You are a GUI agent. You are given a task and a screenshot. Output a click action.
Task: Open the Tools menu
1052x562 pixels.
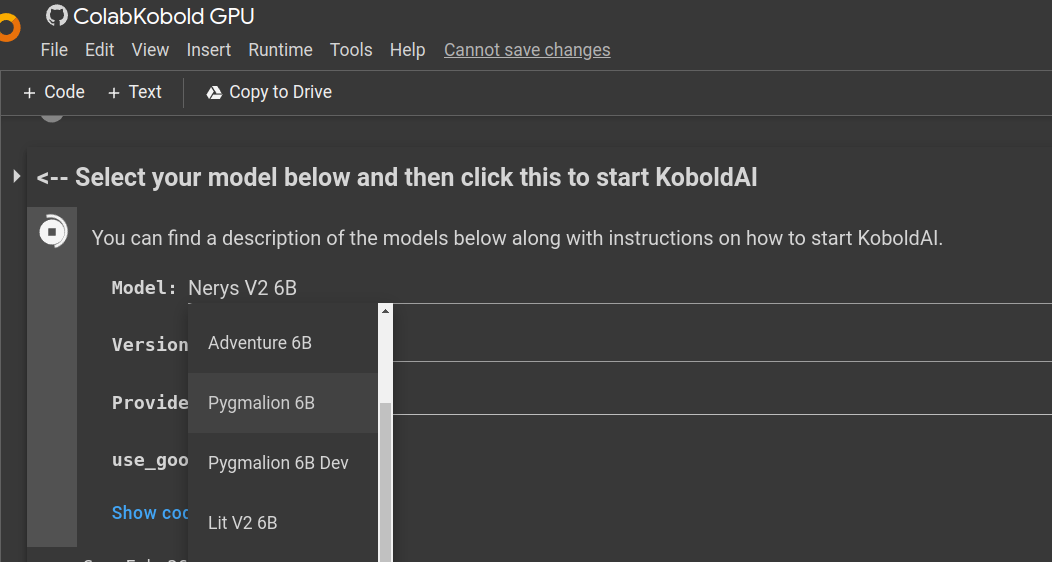(x=351, y=50)
